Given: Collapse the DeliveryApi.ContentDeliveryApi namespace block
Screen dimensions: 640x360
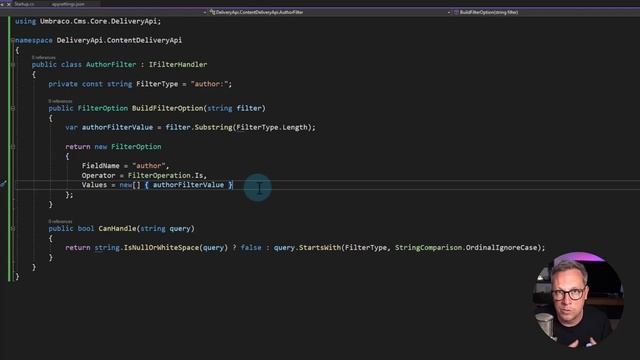Looking at the screenshot, I should click(x=13, y=40).
